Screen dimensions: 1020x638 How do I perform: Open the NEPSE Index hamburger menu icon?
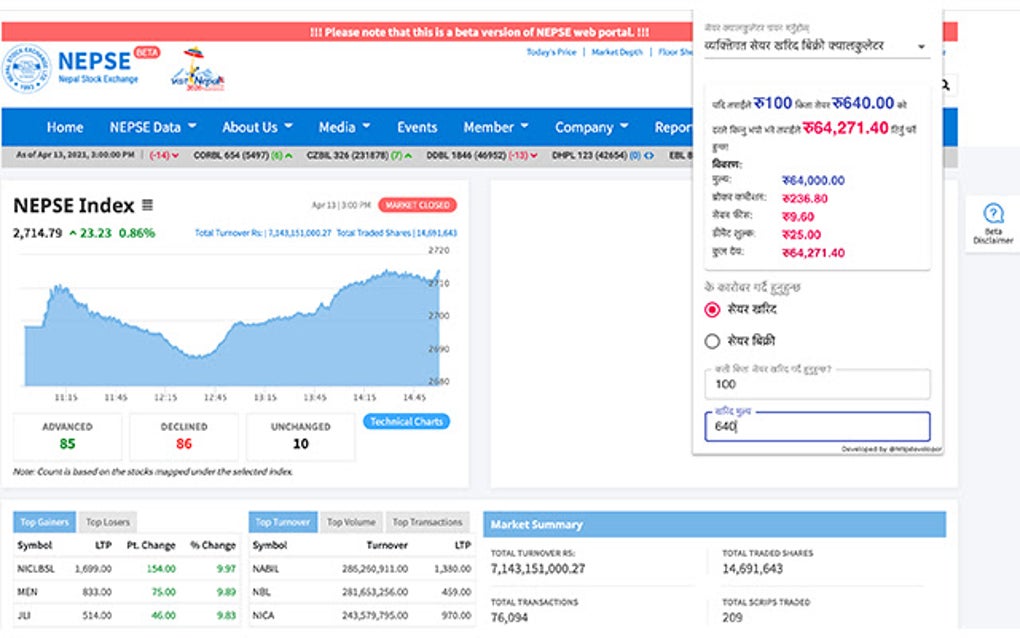pos(148,205)
